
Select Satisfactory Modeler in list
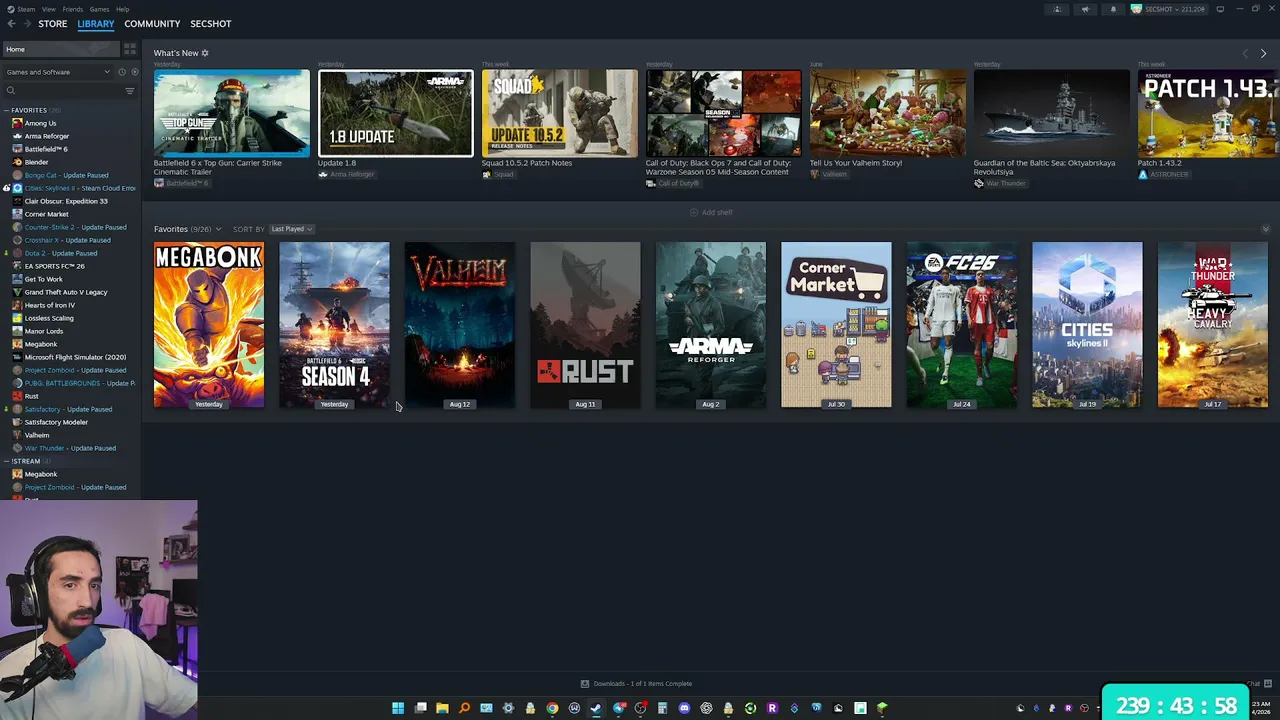(x=56, y=422)
